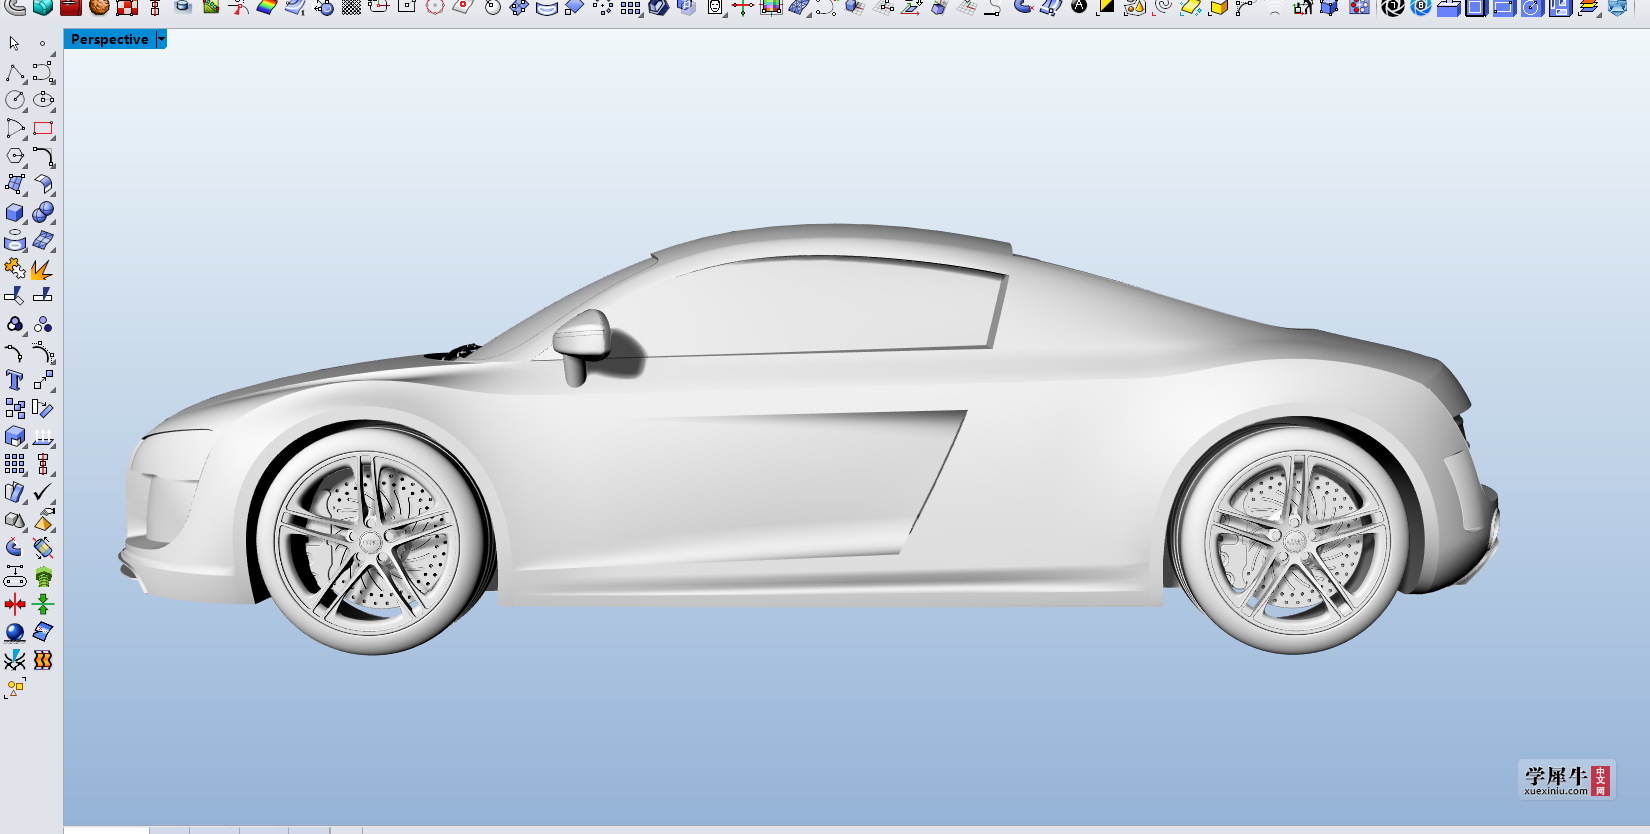This screenshot has width=1650, height=834.
Task: Activate the Circle tool
Action: pos(15,100)
